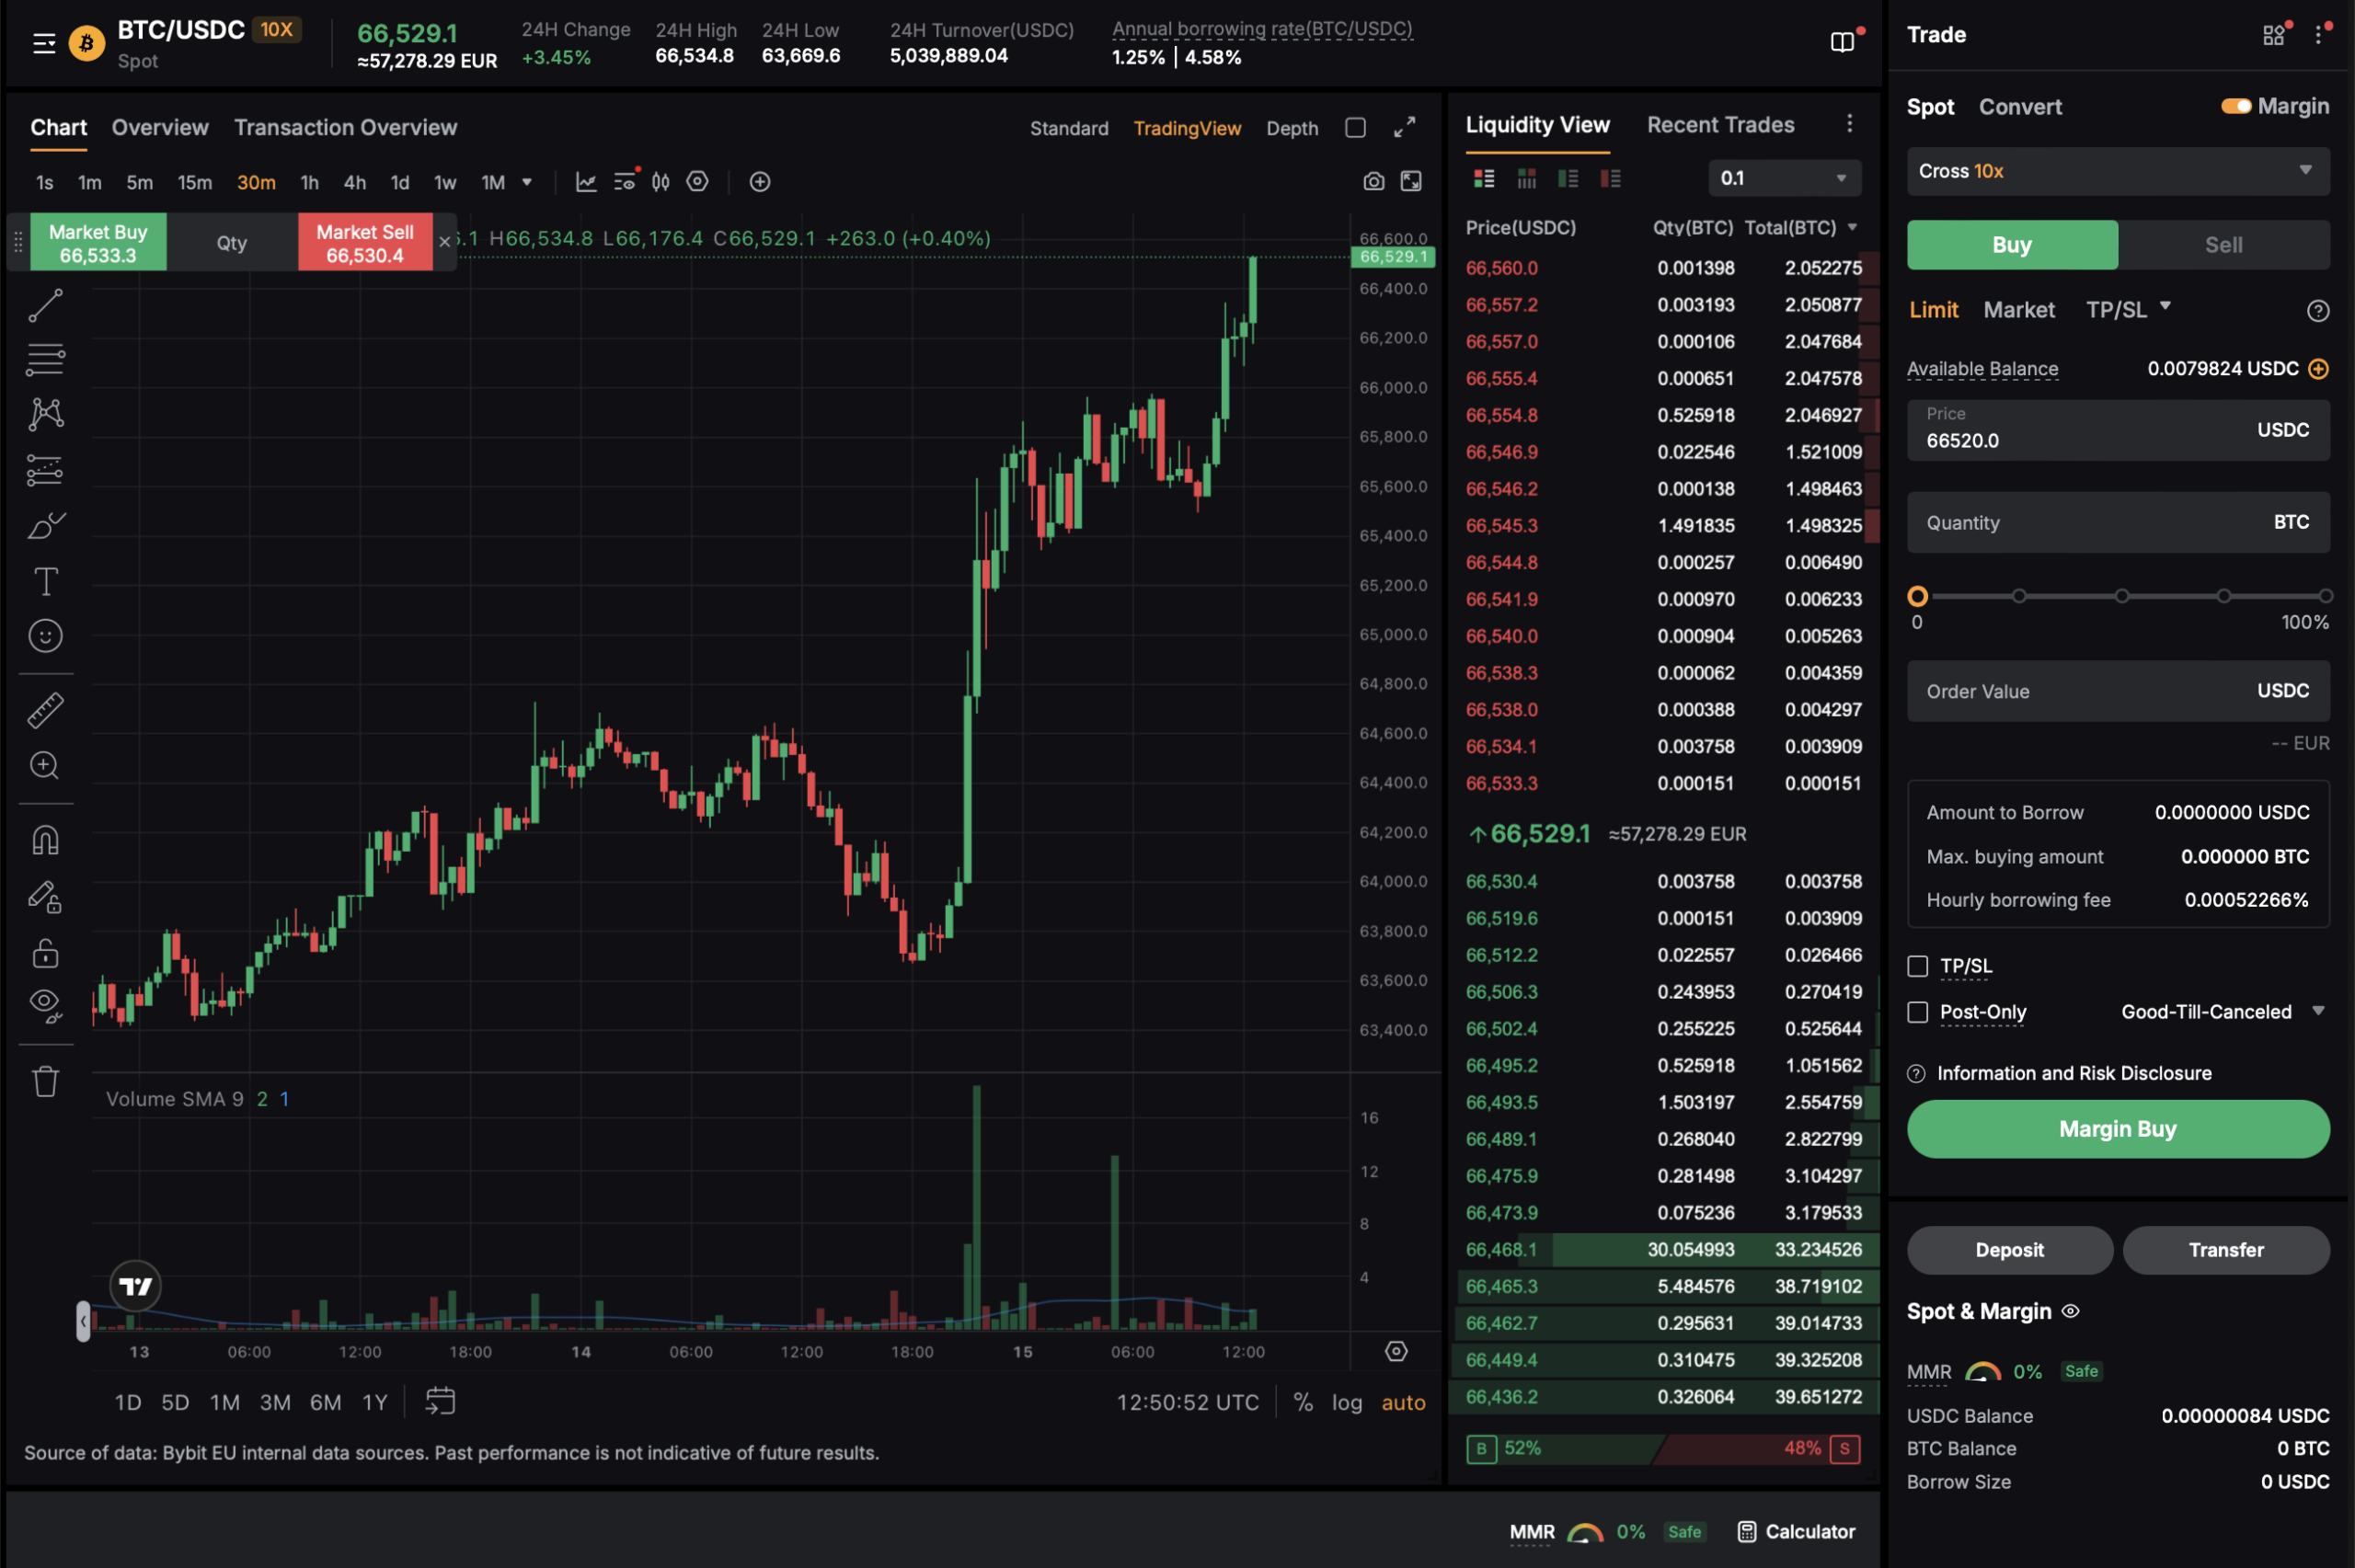Open the Calculator in the bottom bar

pos(1796,1531)
